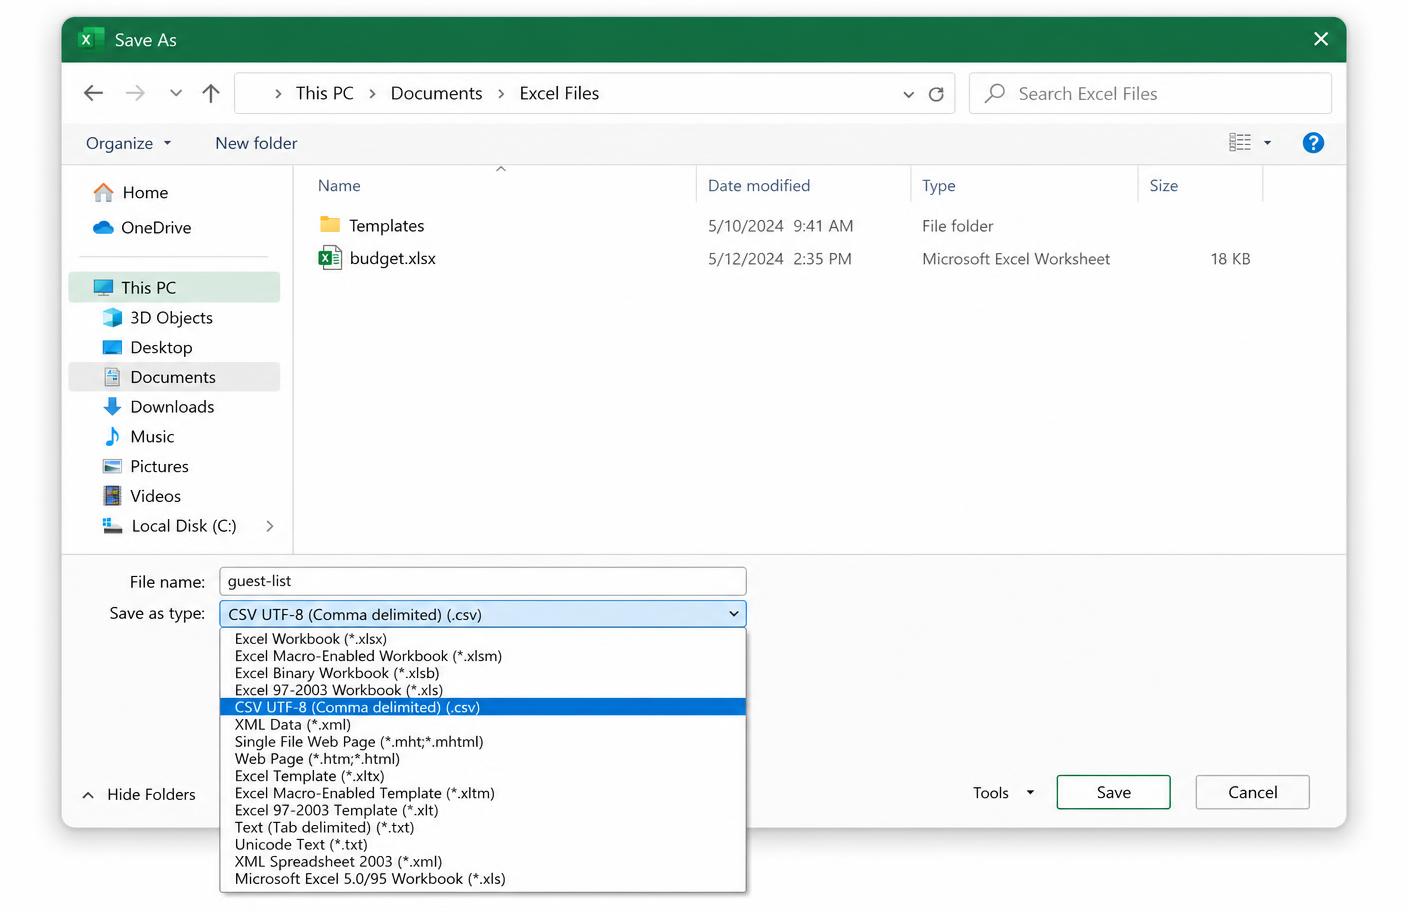The image size is (1408, 912).
Task: Open the blue Help icon
Action: 1313,143
